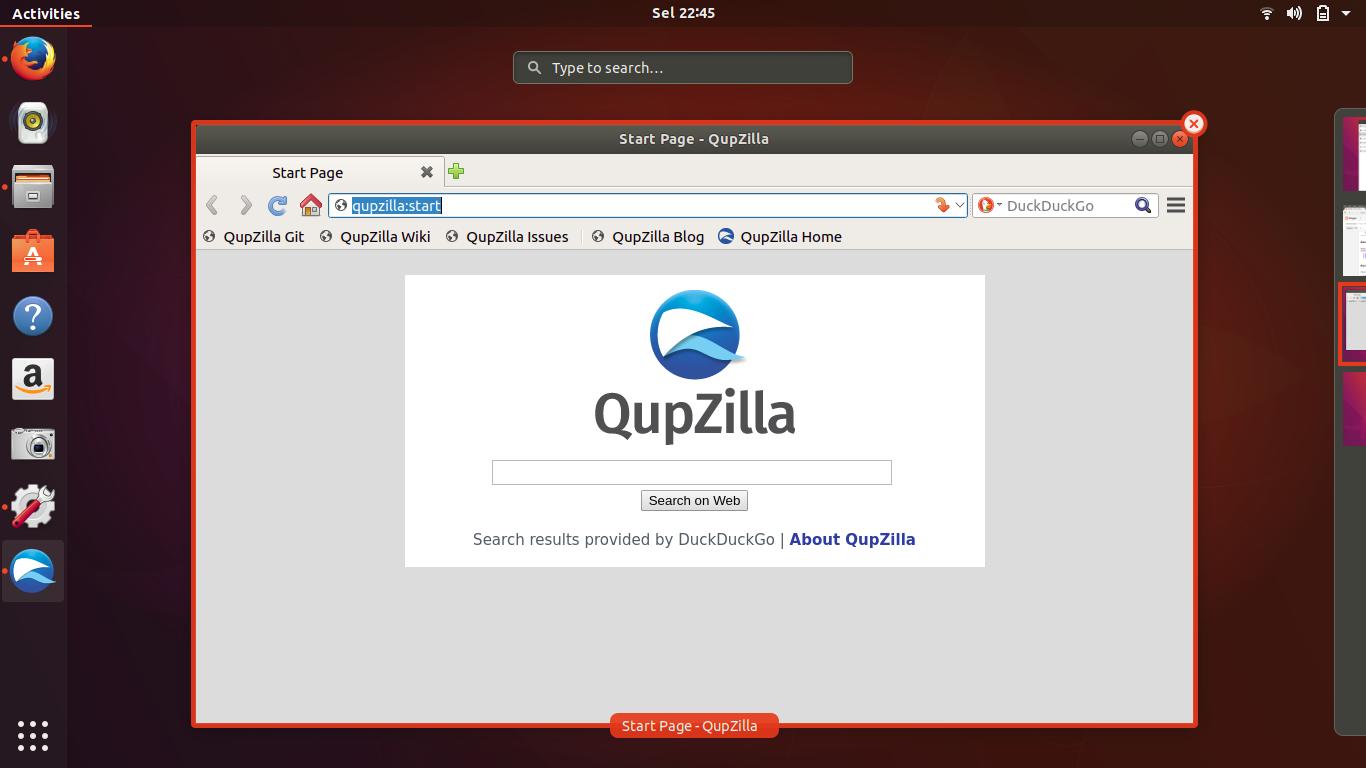This screenshot has height=768, width=1366.
Task: Expand the system menu arrow in top bar
Action: (1346, 13)
